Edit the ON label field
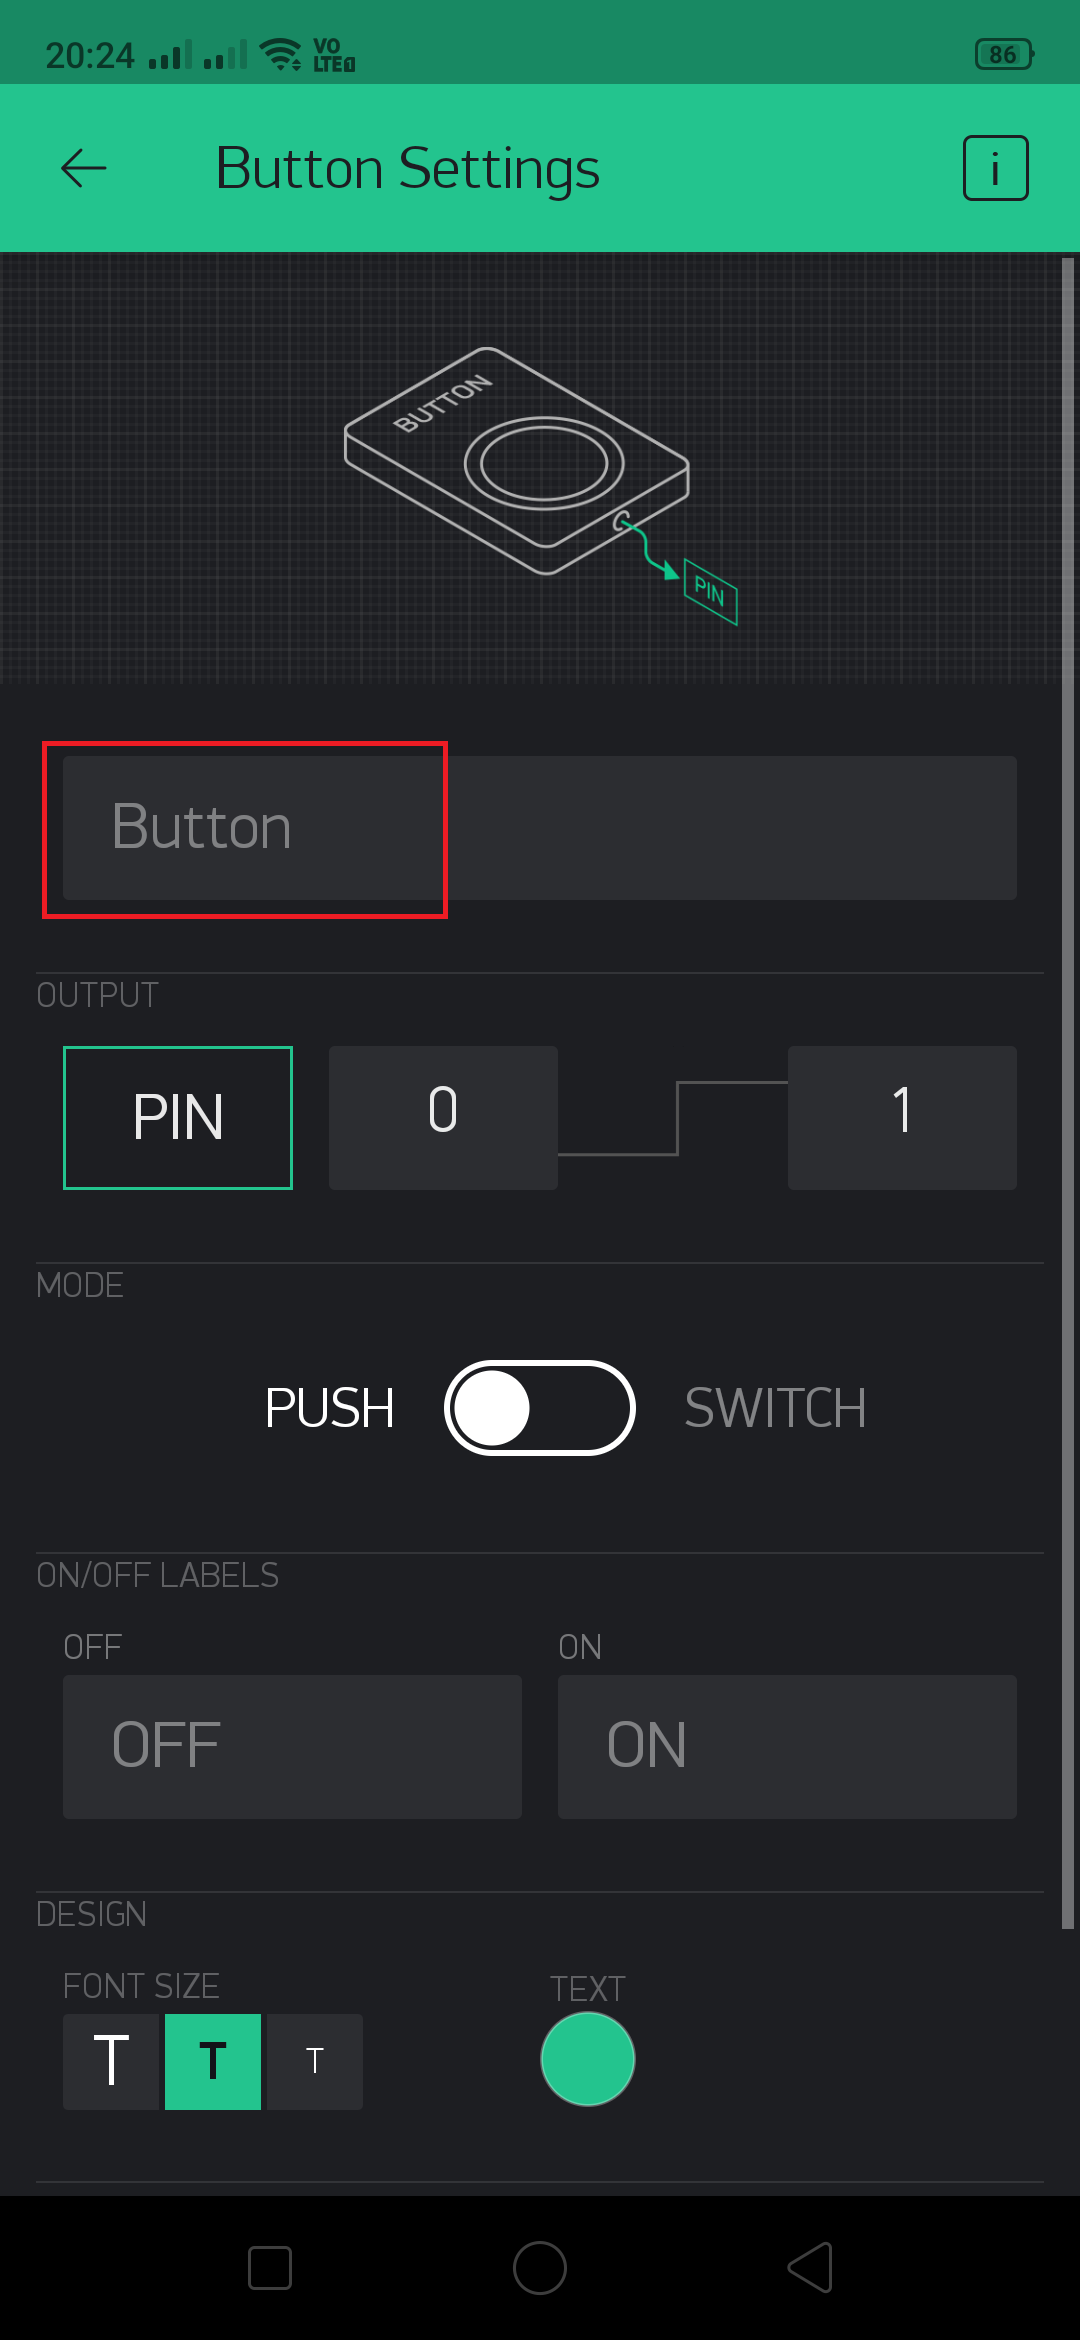Viewport: 1080px width, 2340px height. (x=787, y=1747)
